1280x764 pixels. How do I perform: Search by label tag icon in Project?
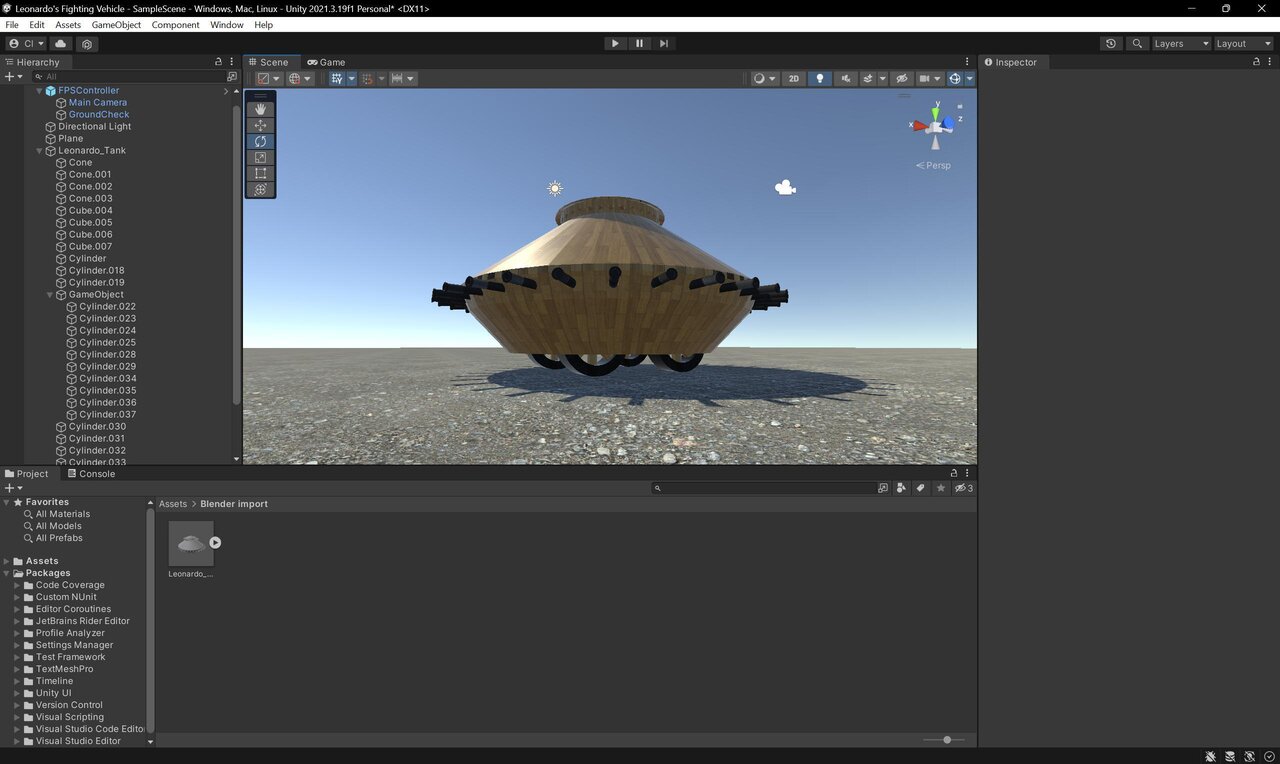coord(921,488)
